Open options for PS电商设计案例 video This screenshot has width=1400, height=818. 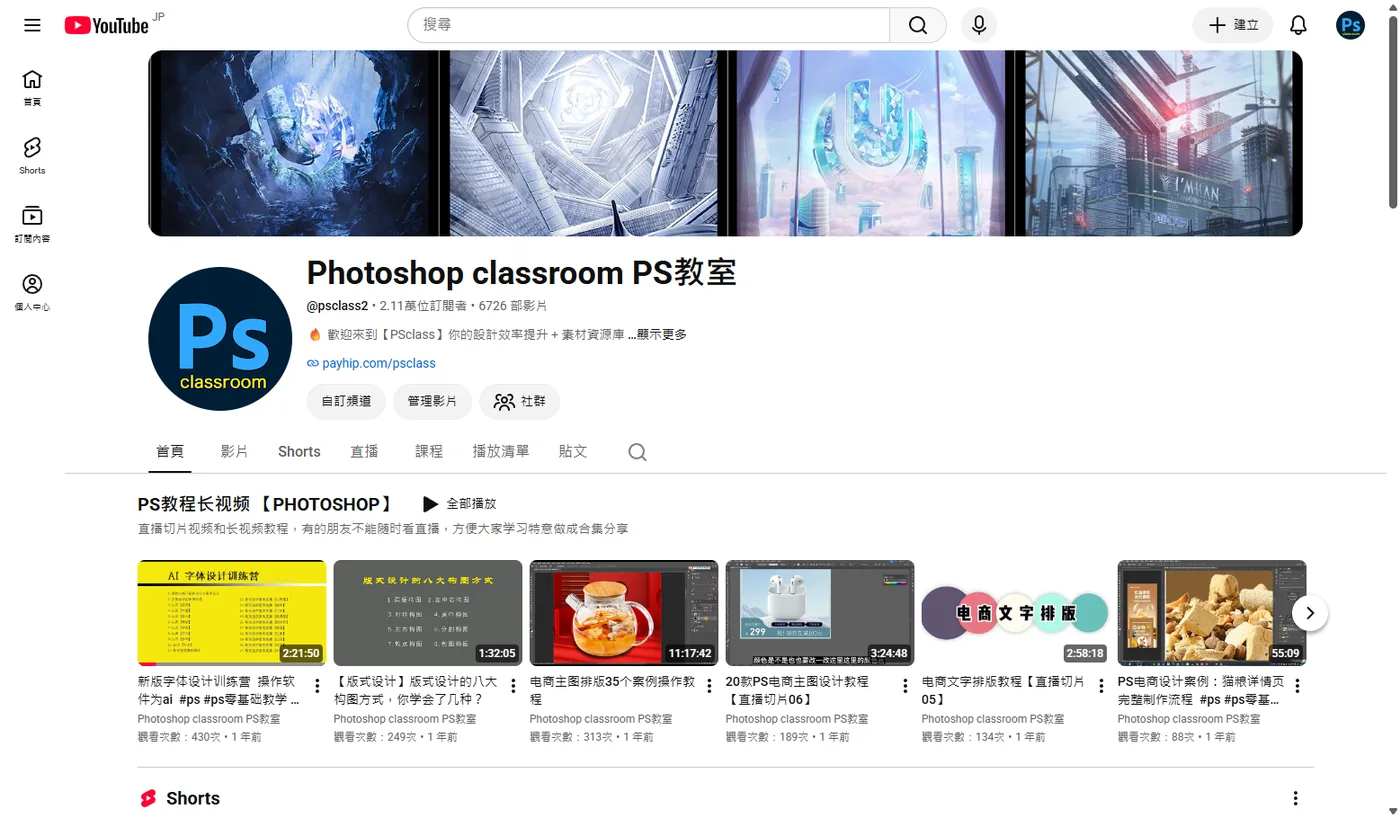pos(1297,686)
